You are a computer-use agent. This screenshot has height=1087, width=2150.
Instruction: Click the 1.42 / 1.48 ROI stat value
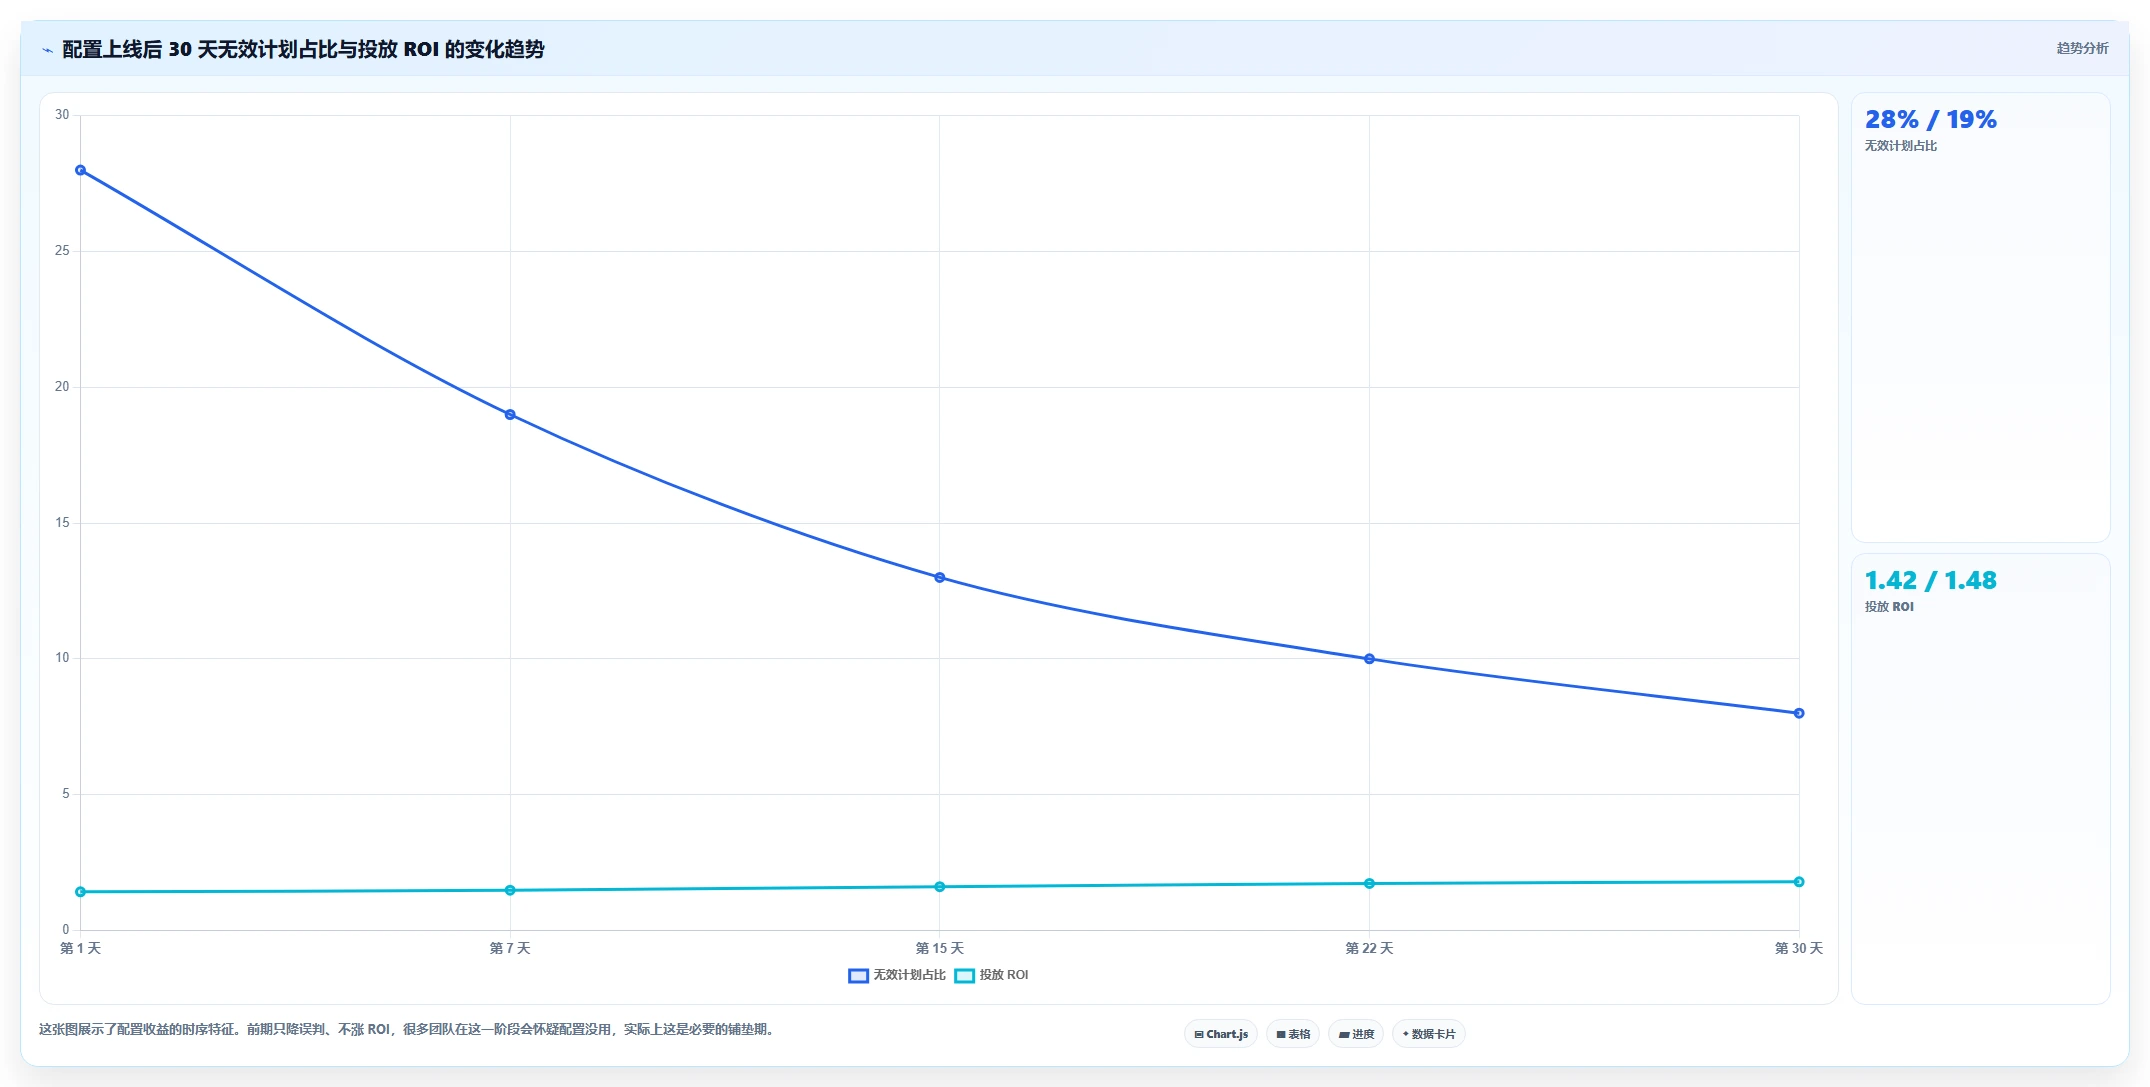click(1930, 581)
